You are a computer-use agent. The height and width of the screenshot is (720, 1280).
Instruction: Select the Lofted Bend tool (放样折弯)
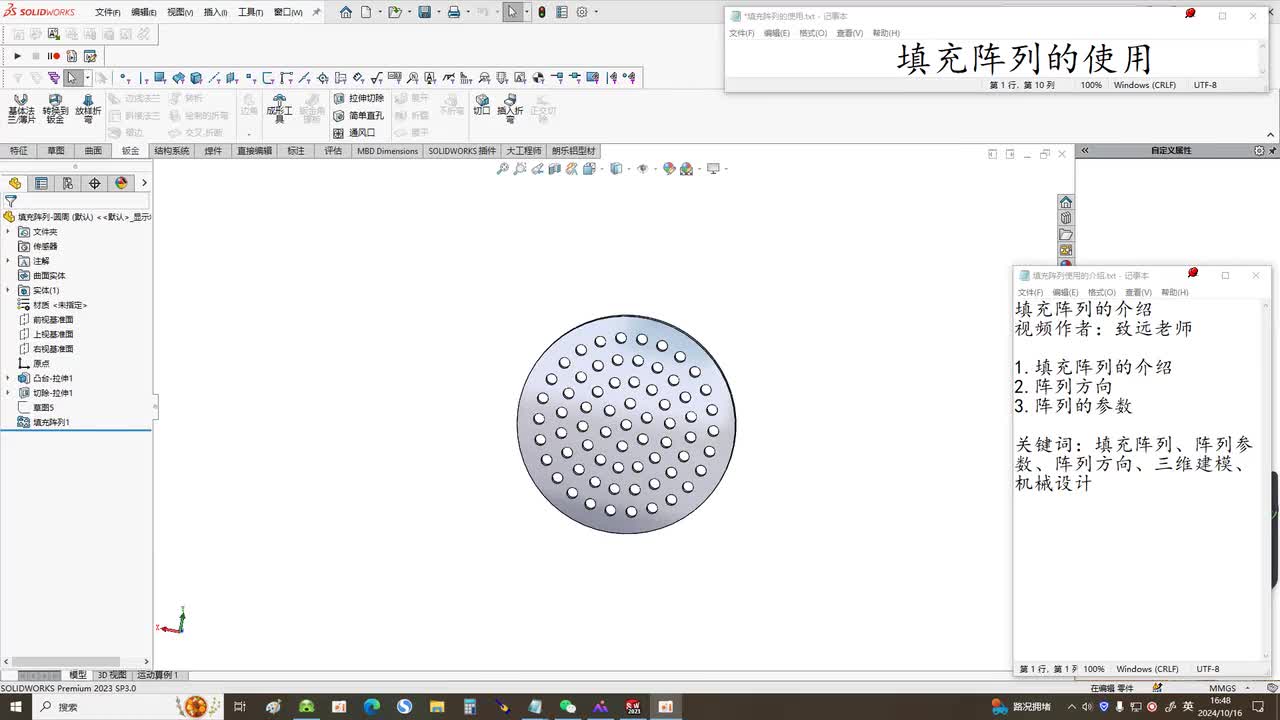(x=88, y=109)
